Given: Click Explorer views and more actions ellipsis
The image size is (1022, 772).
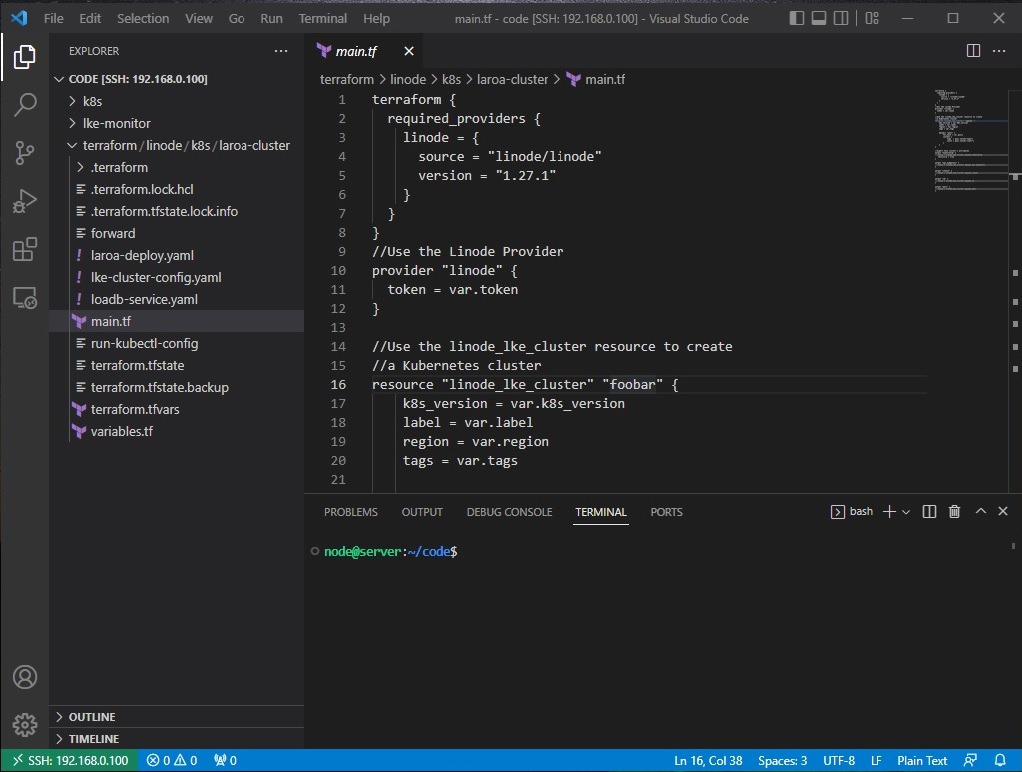Looking at the screenshot, I should [x=281, y=51].
